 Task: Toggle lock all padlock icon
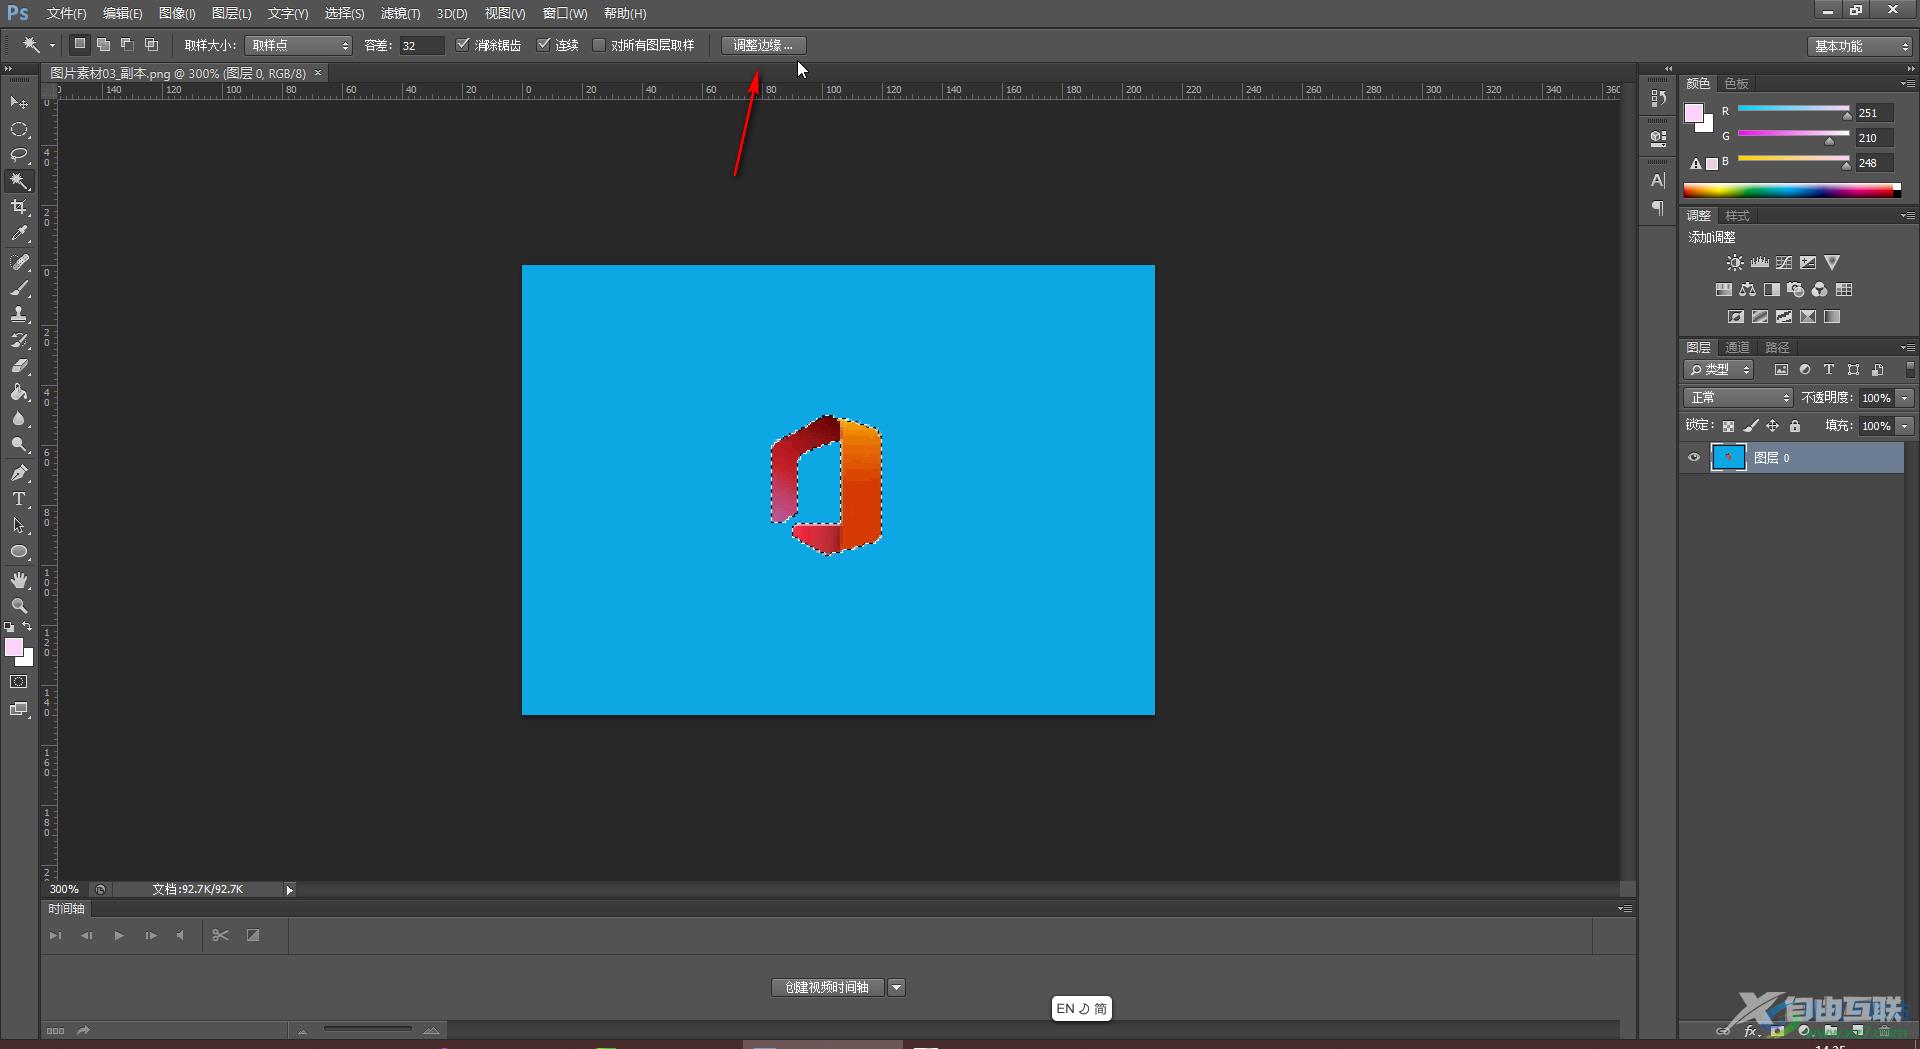[1795, 426]
